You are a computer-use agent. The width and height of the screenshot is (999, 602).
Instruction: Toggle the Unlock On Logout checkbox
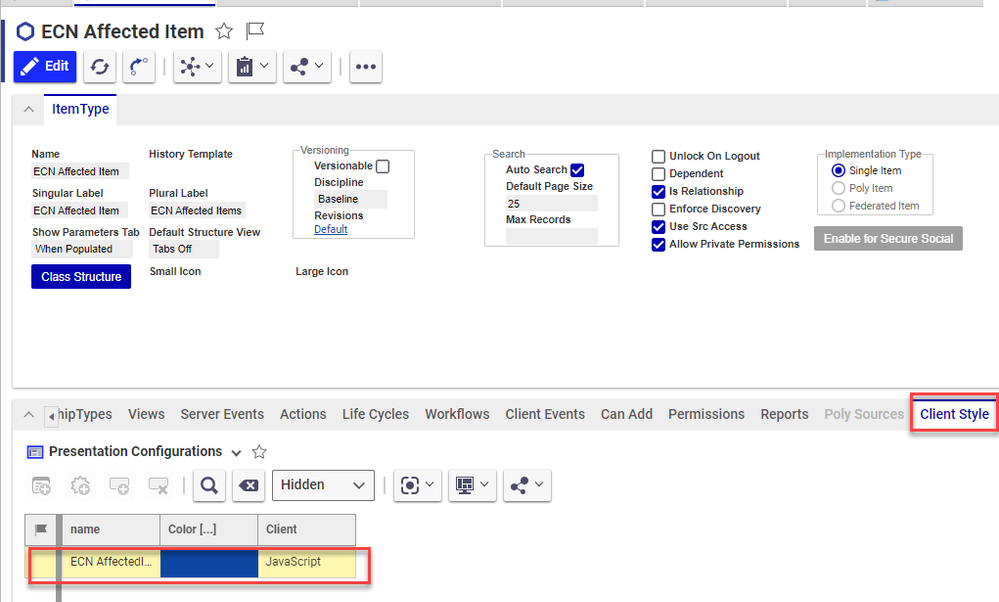tap(658, 157)
